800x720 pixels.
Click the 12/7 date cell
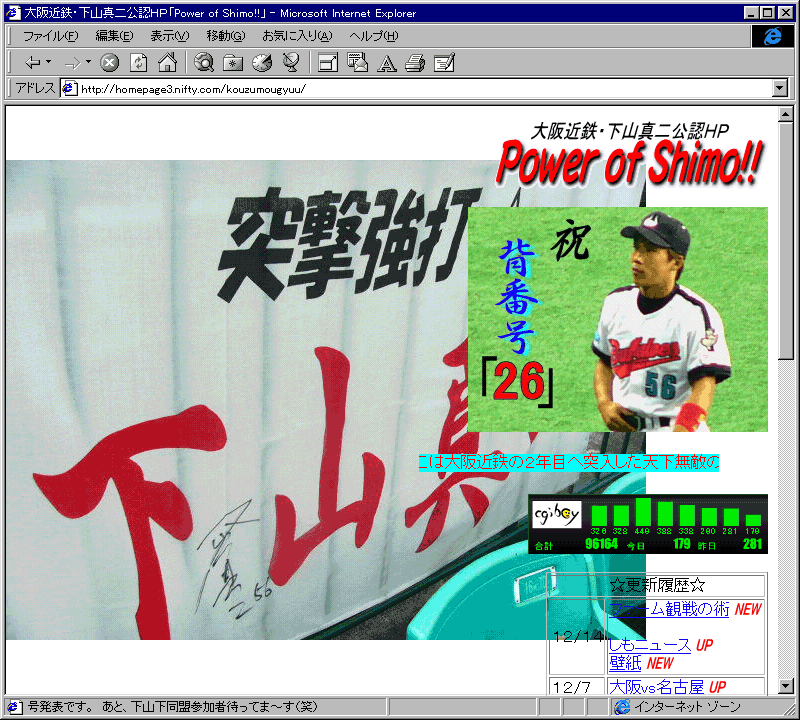click(577, 687)
